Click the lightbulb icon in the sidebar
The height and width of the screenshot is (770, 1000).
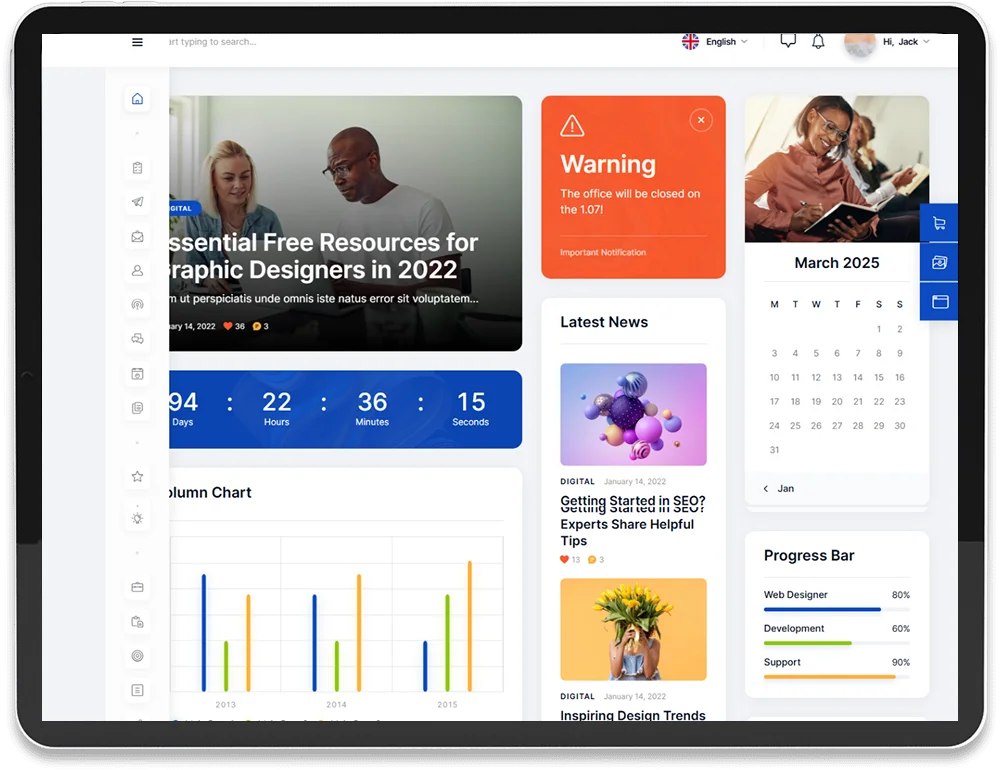(x=137, y=518)
